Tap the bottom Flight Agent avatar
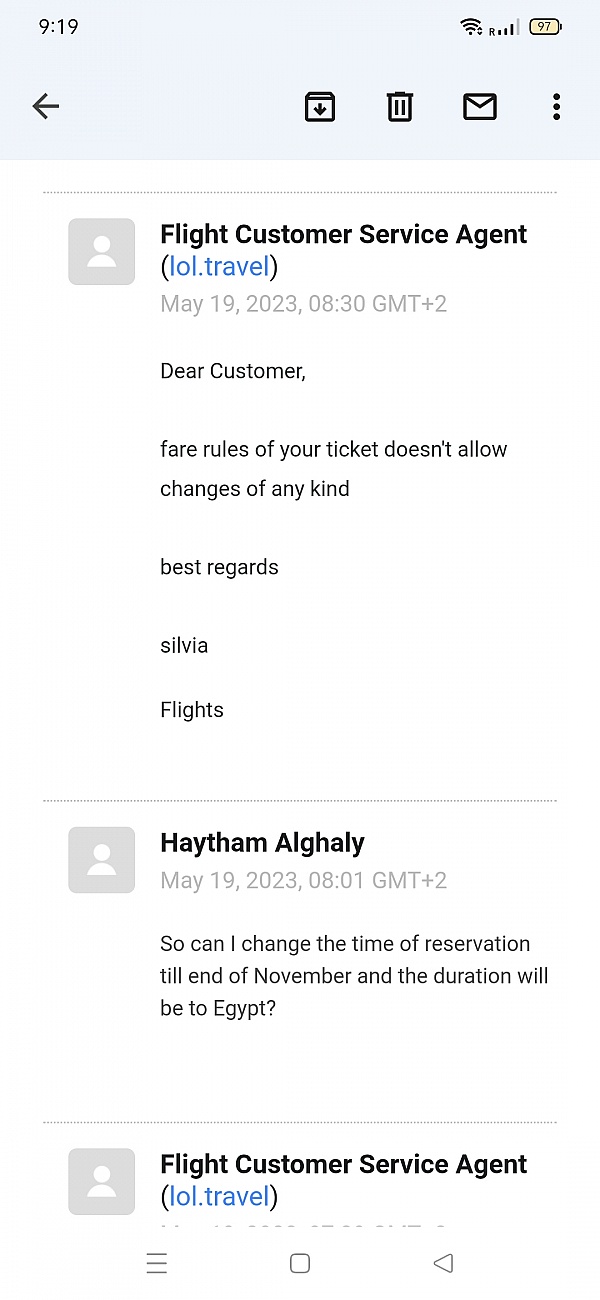600x1300 pixels. pos(101,1181)
